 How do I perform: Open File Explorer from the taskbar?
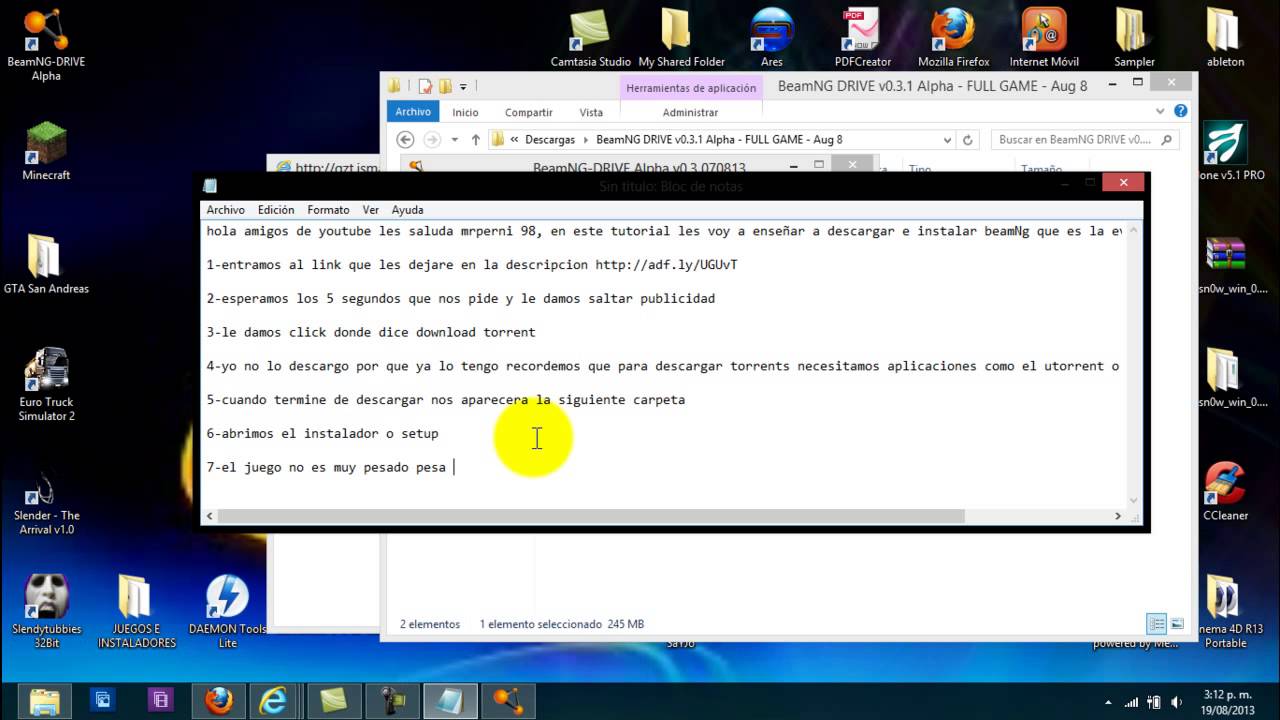click(45, 699)
